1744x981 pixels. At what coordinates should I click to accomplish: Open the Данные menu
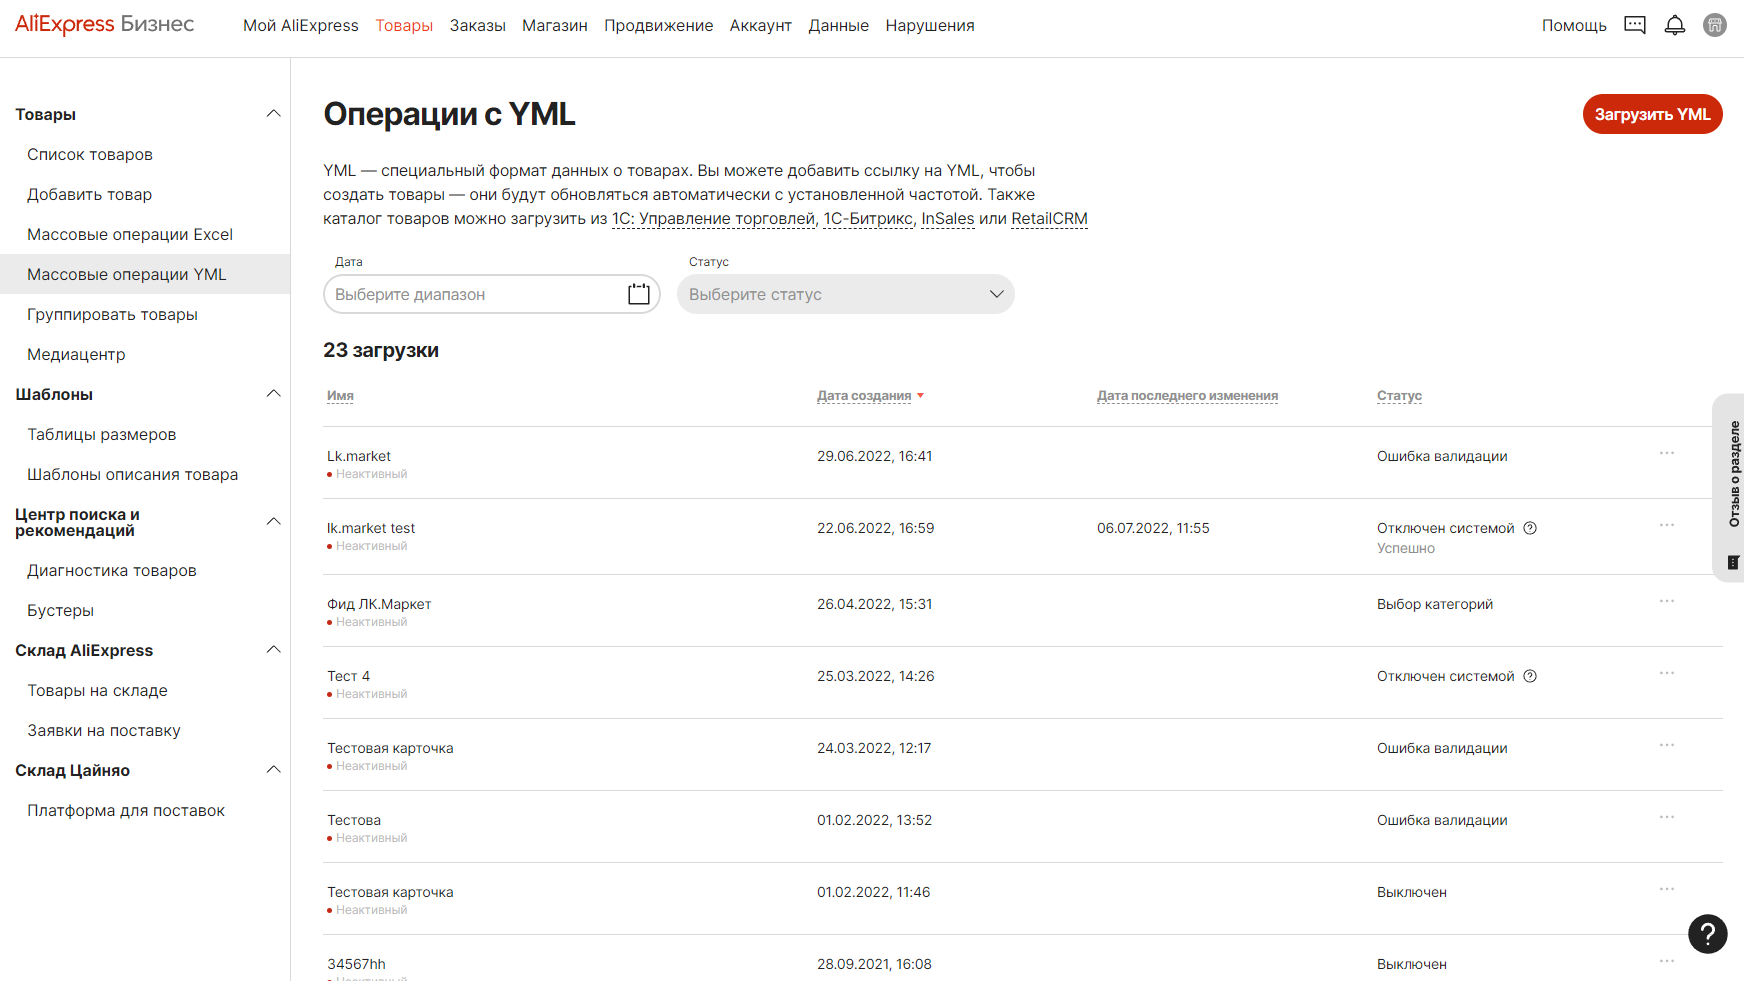pos(839,25)
